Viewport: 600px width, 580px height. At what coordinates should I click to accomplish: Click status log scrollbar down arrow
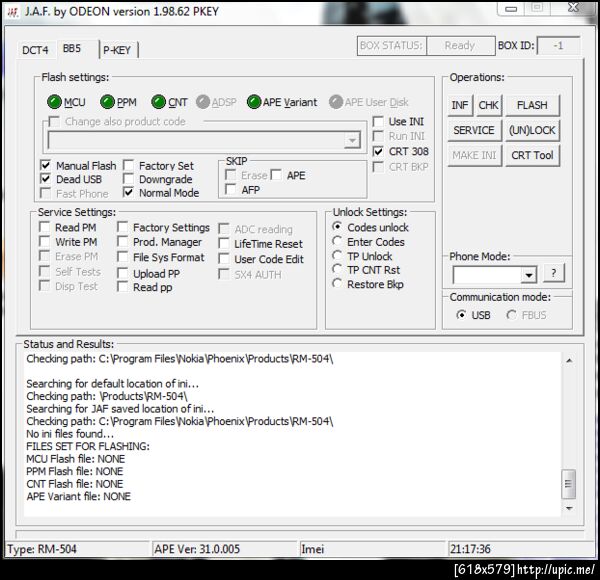tap(569, 508)
